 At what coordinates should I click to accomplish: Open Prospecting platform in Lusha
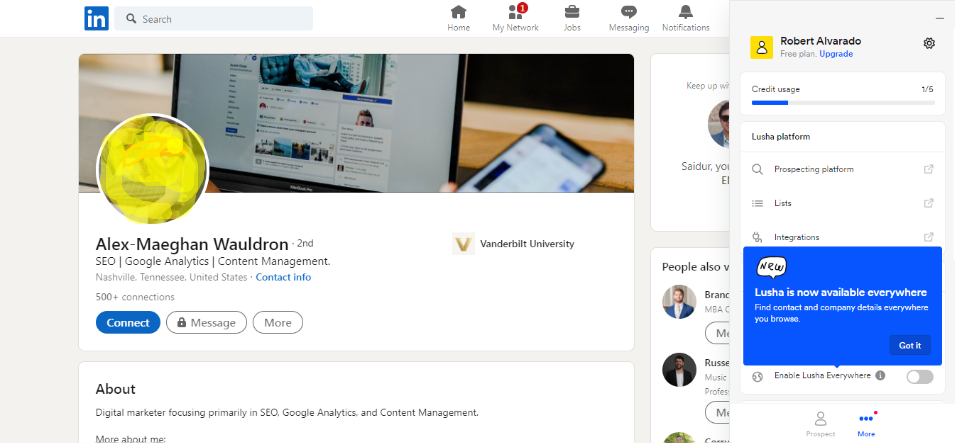point(843,169)
